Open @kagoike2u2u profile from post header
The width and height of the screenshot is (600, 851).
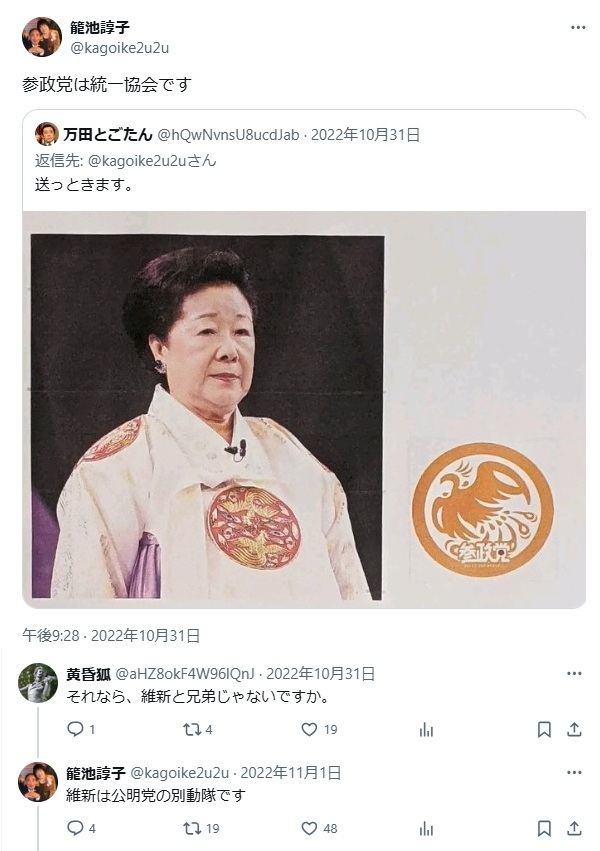click(x=119, y=48)
